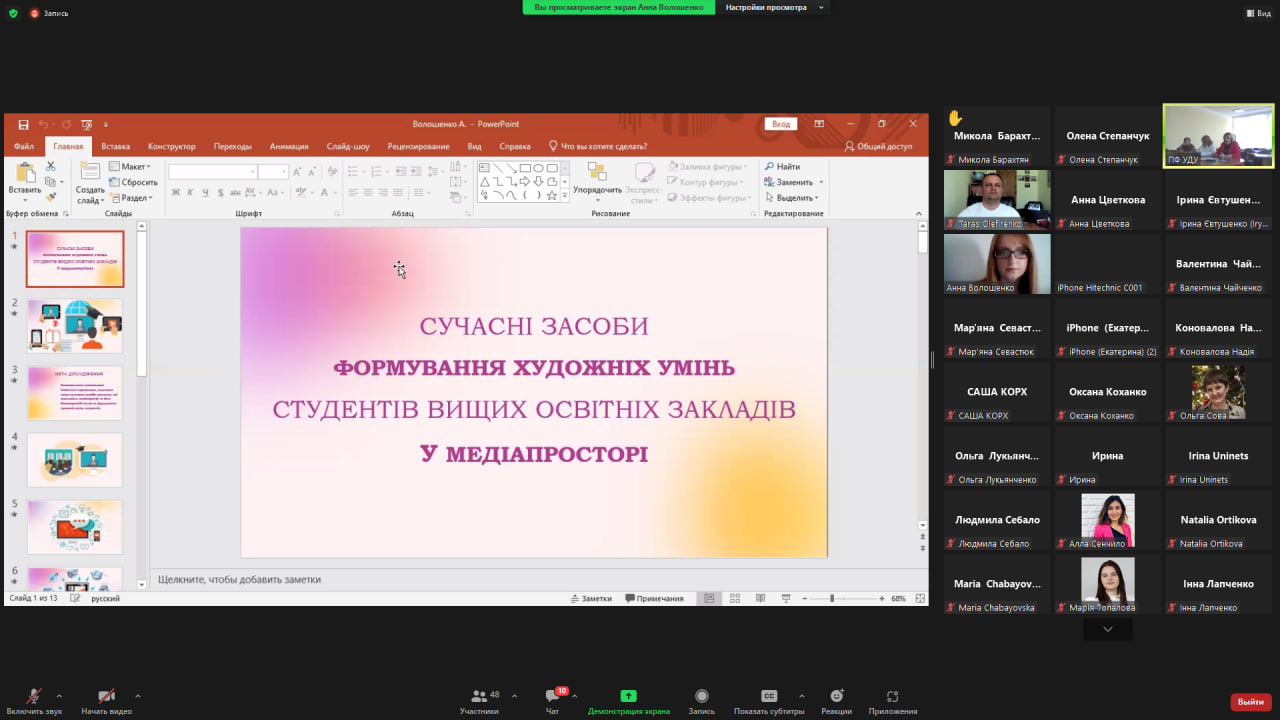The width and height of the screenshot is (1280, 720).
Task: Click the Вход (Sign in) button
Action: 780,123
